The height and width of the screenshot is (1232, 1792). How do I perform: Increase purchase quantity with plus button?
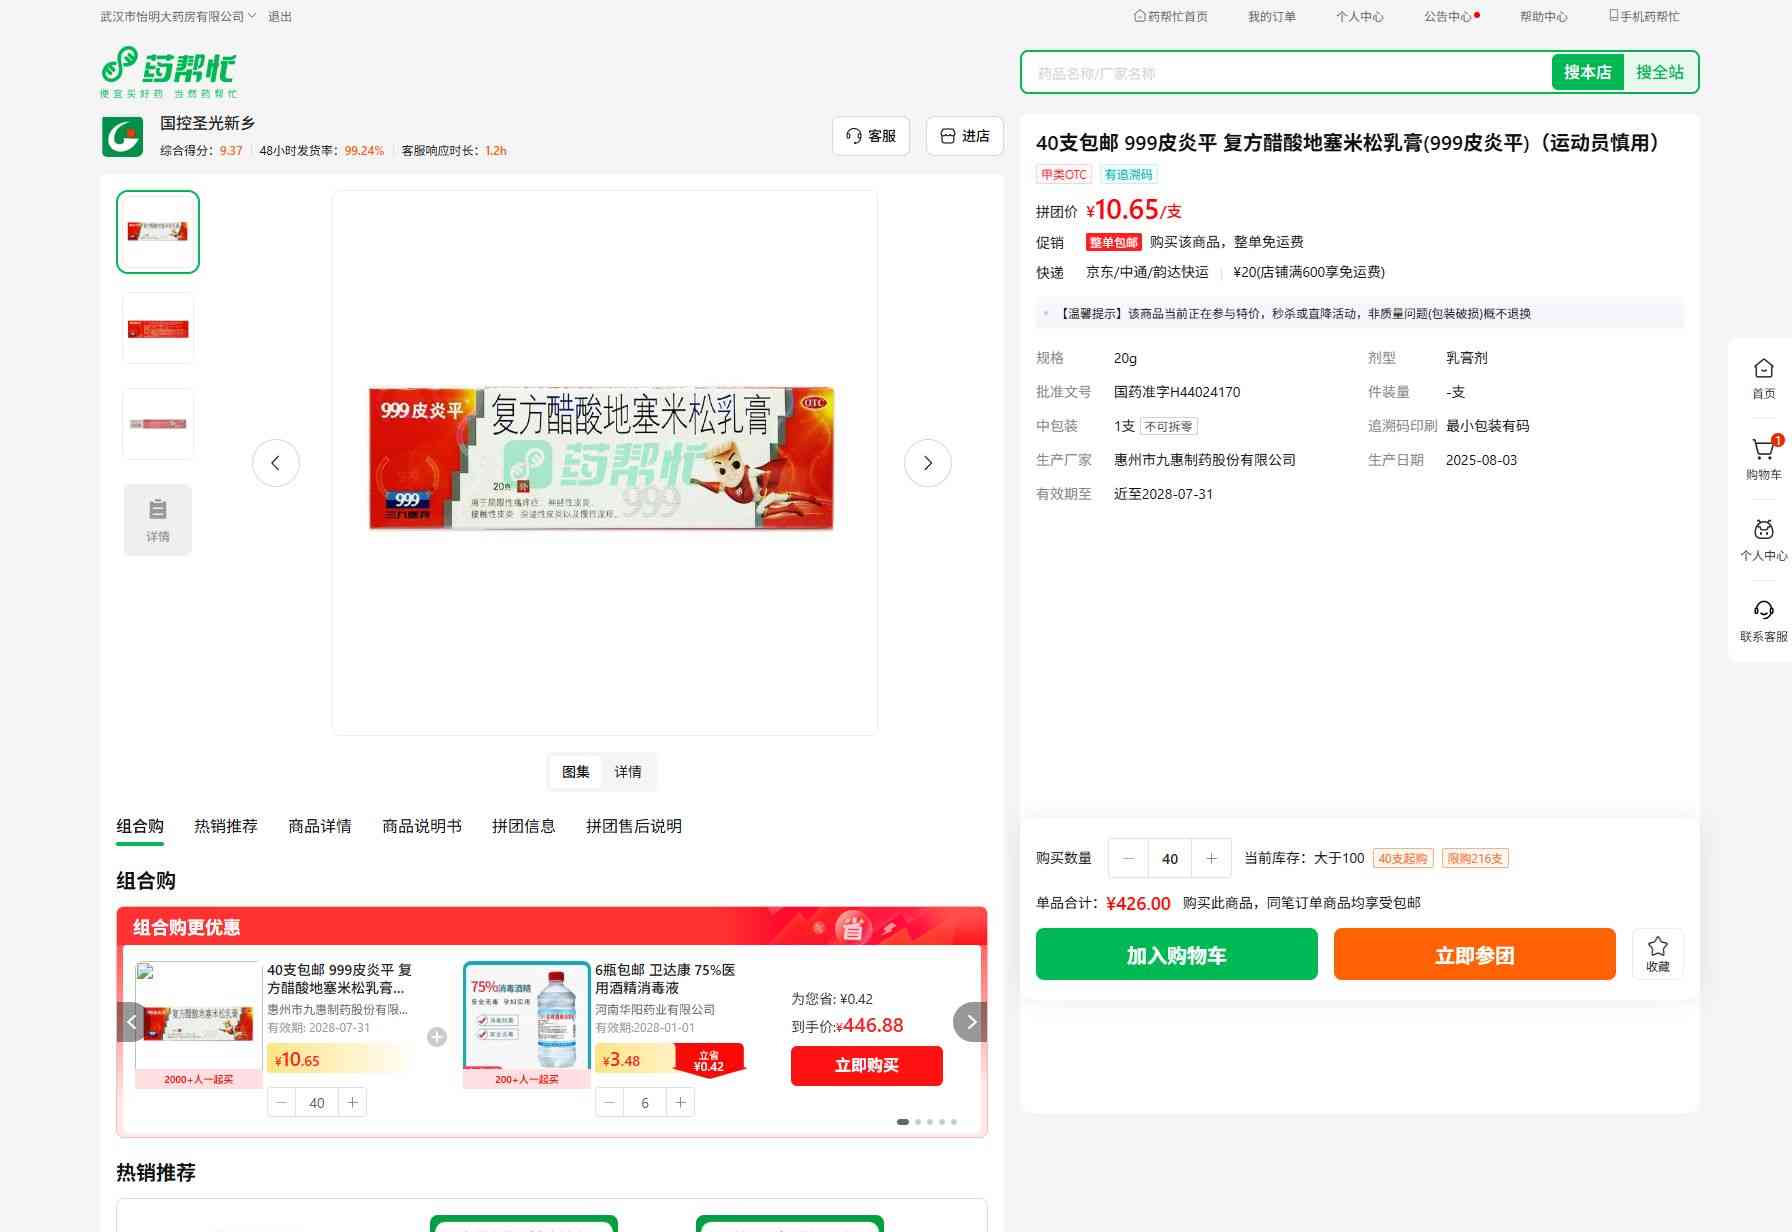click(1211, 858)
